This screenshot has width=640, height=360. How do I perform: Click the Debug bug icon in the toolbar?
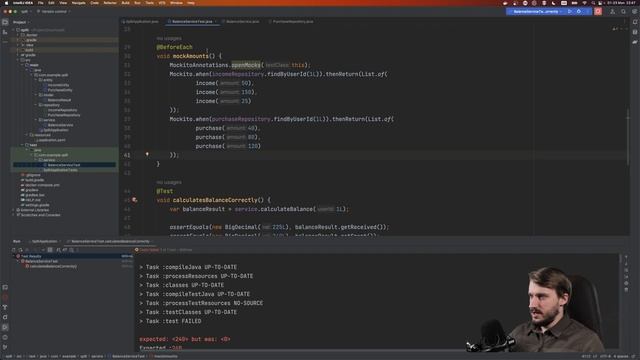(x=579, y=11)
